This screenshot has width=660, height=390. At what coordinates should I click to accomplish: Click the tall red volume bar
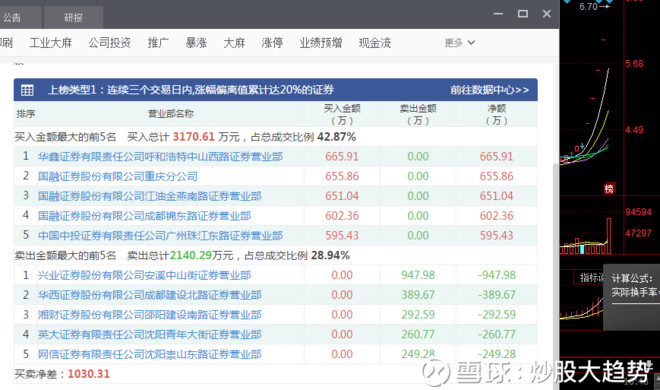(x=609, y=236)
